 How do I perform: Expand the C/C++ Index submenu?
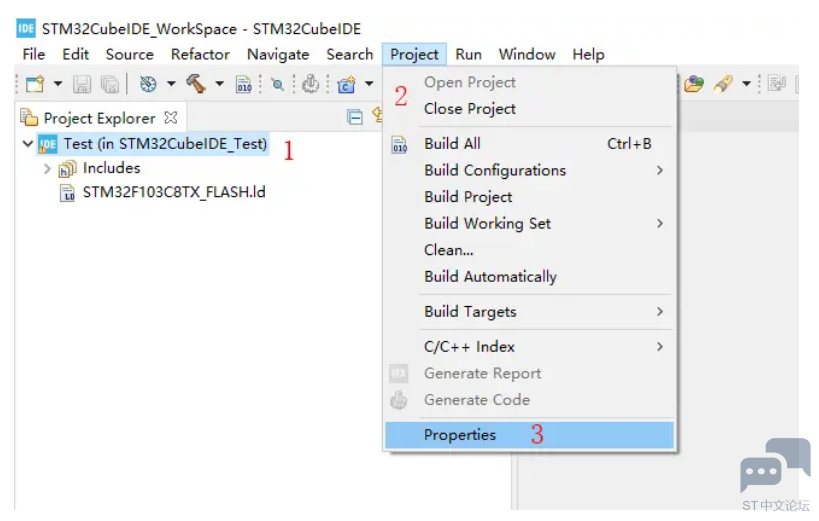tap(530, 347)
